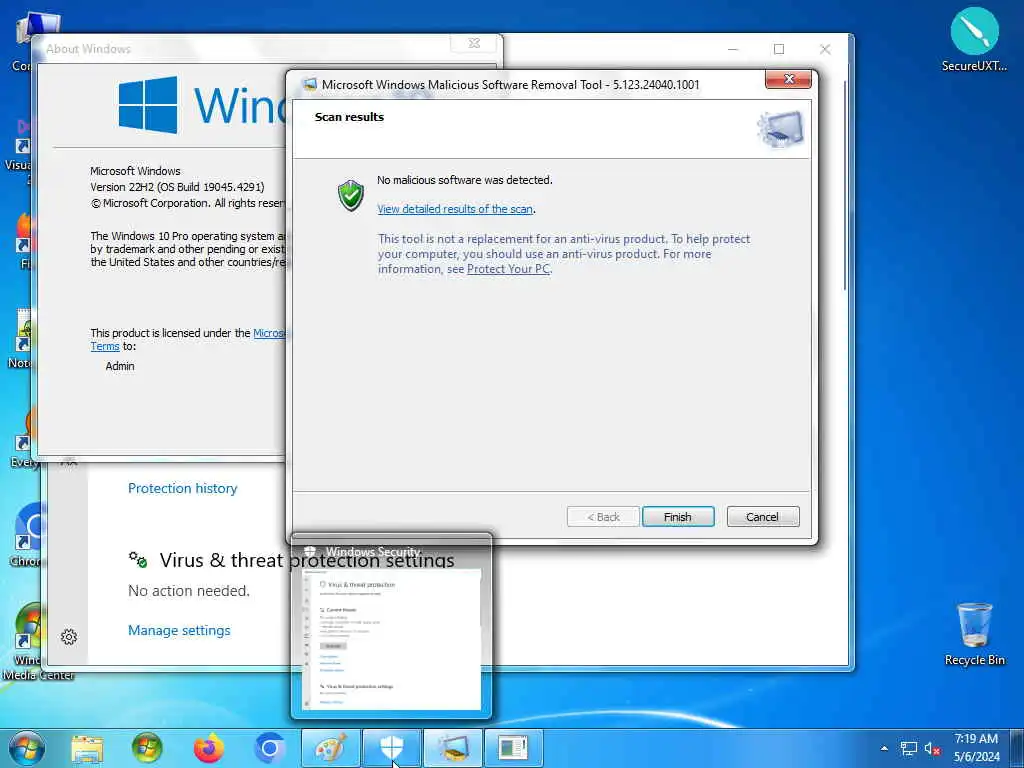The width and height of the screenshot is (1024, 768).
Task: Open the Chrome desktop shortcut
Action: click(26, 534)
